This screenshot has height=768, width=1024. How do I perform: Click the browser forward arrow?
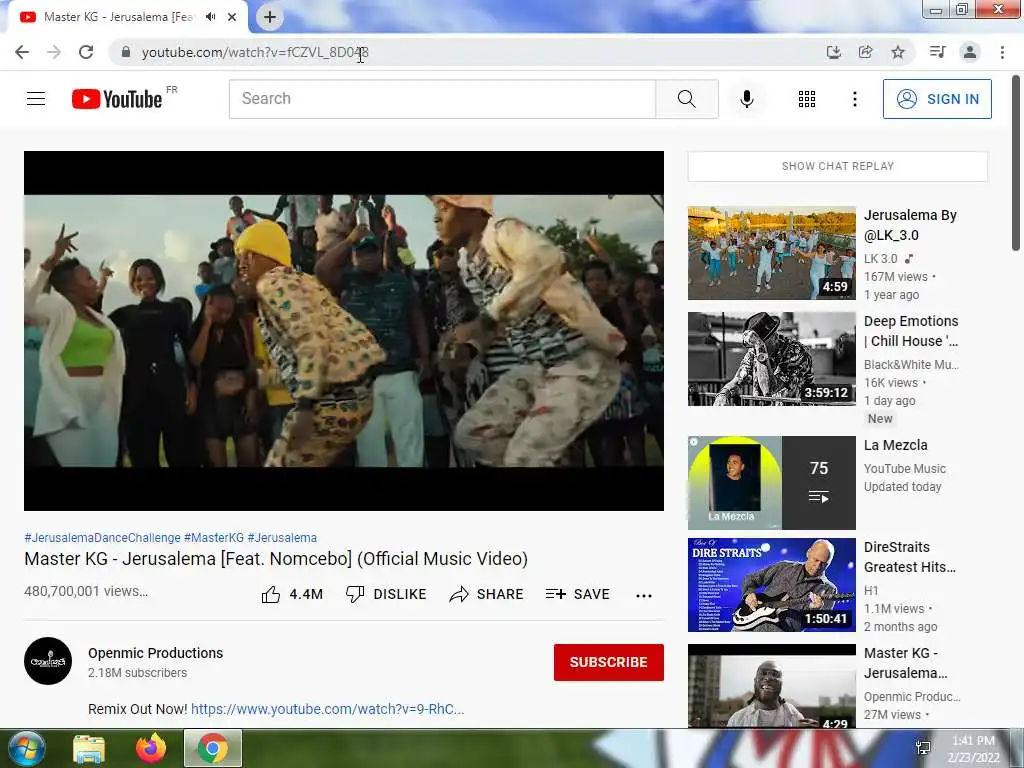[x=54, y=52]
